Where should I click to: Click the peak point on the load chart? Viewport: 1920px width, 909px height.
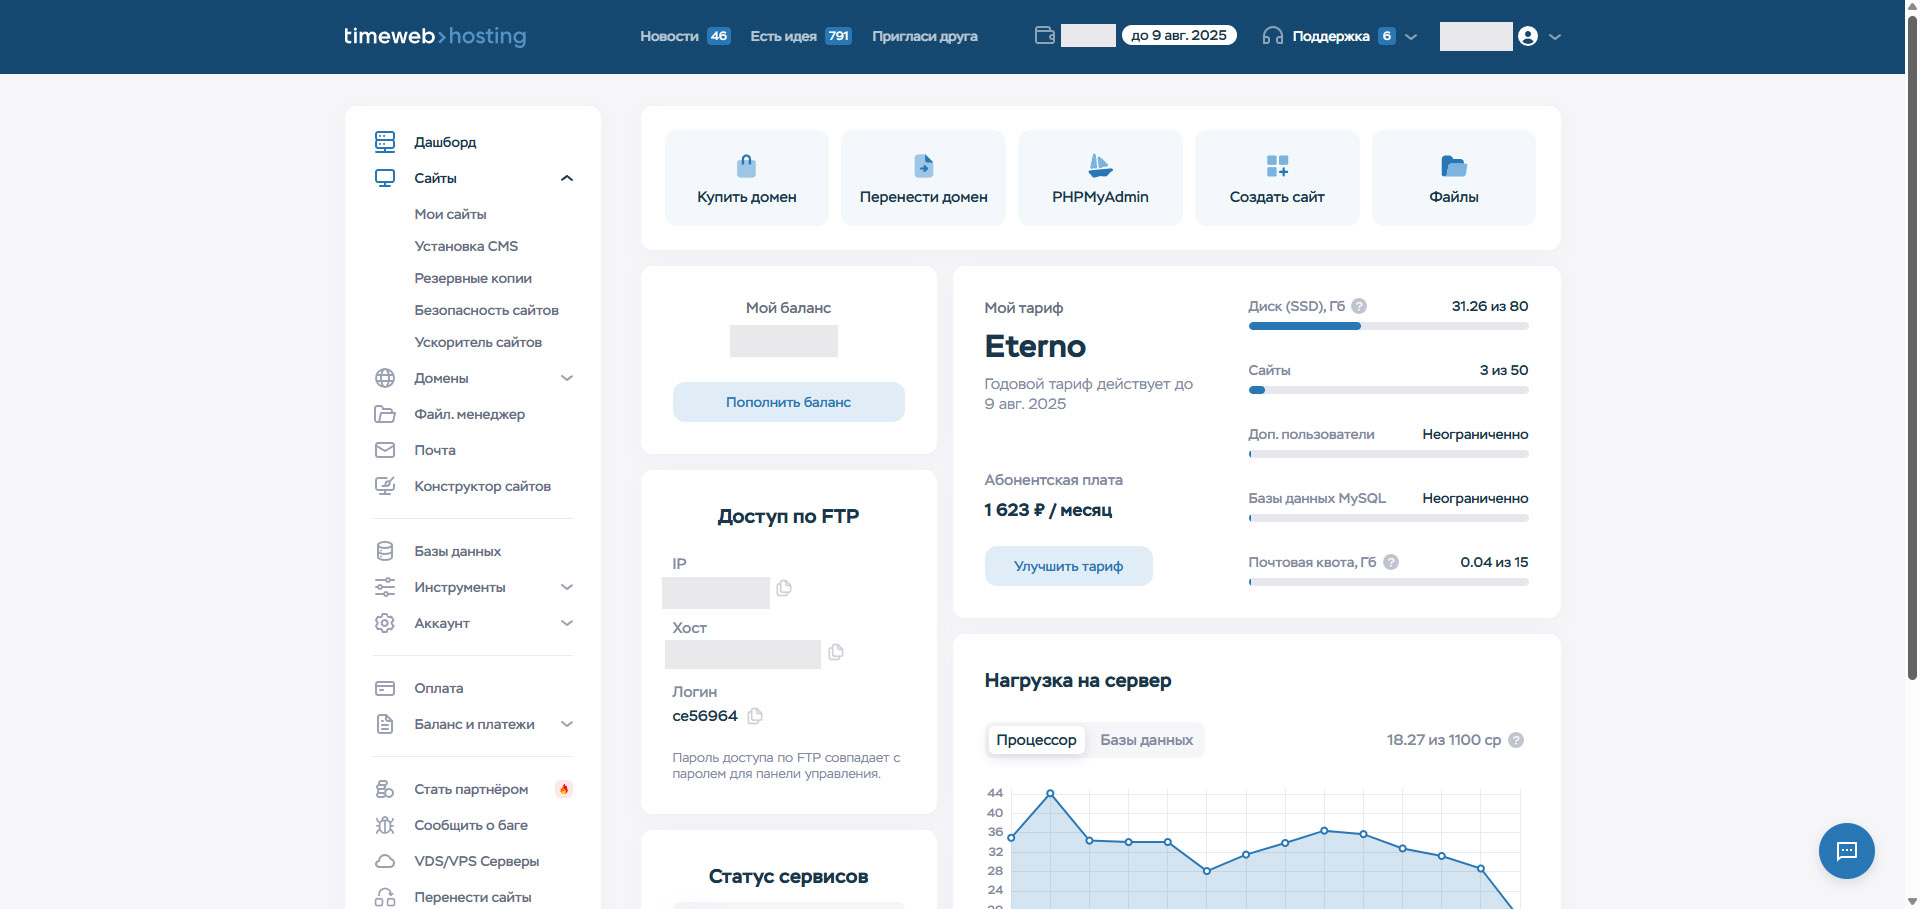pos(1050,793)
